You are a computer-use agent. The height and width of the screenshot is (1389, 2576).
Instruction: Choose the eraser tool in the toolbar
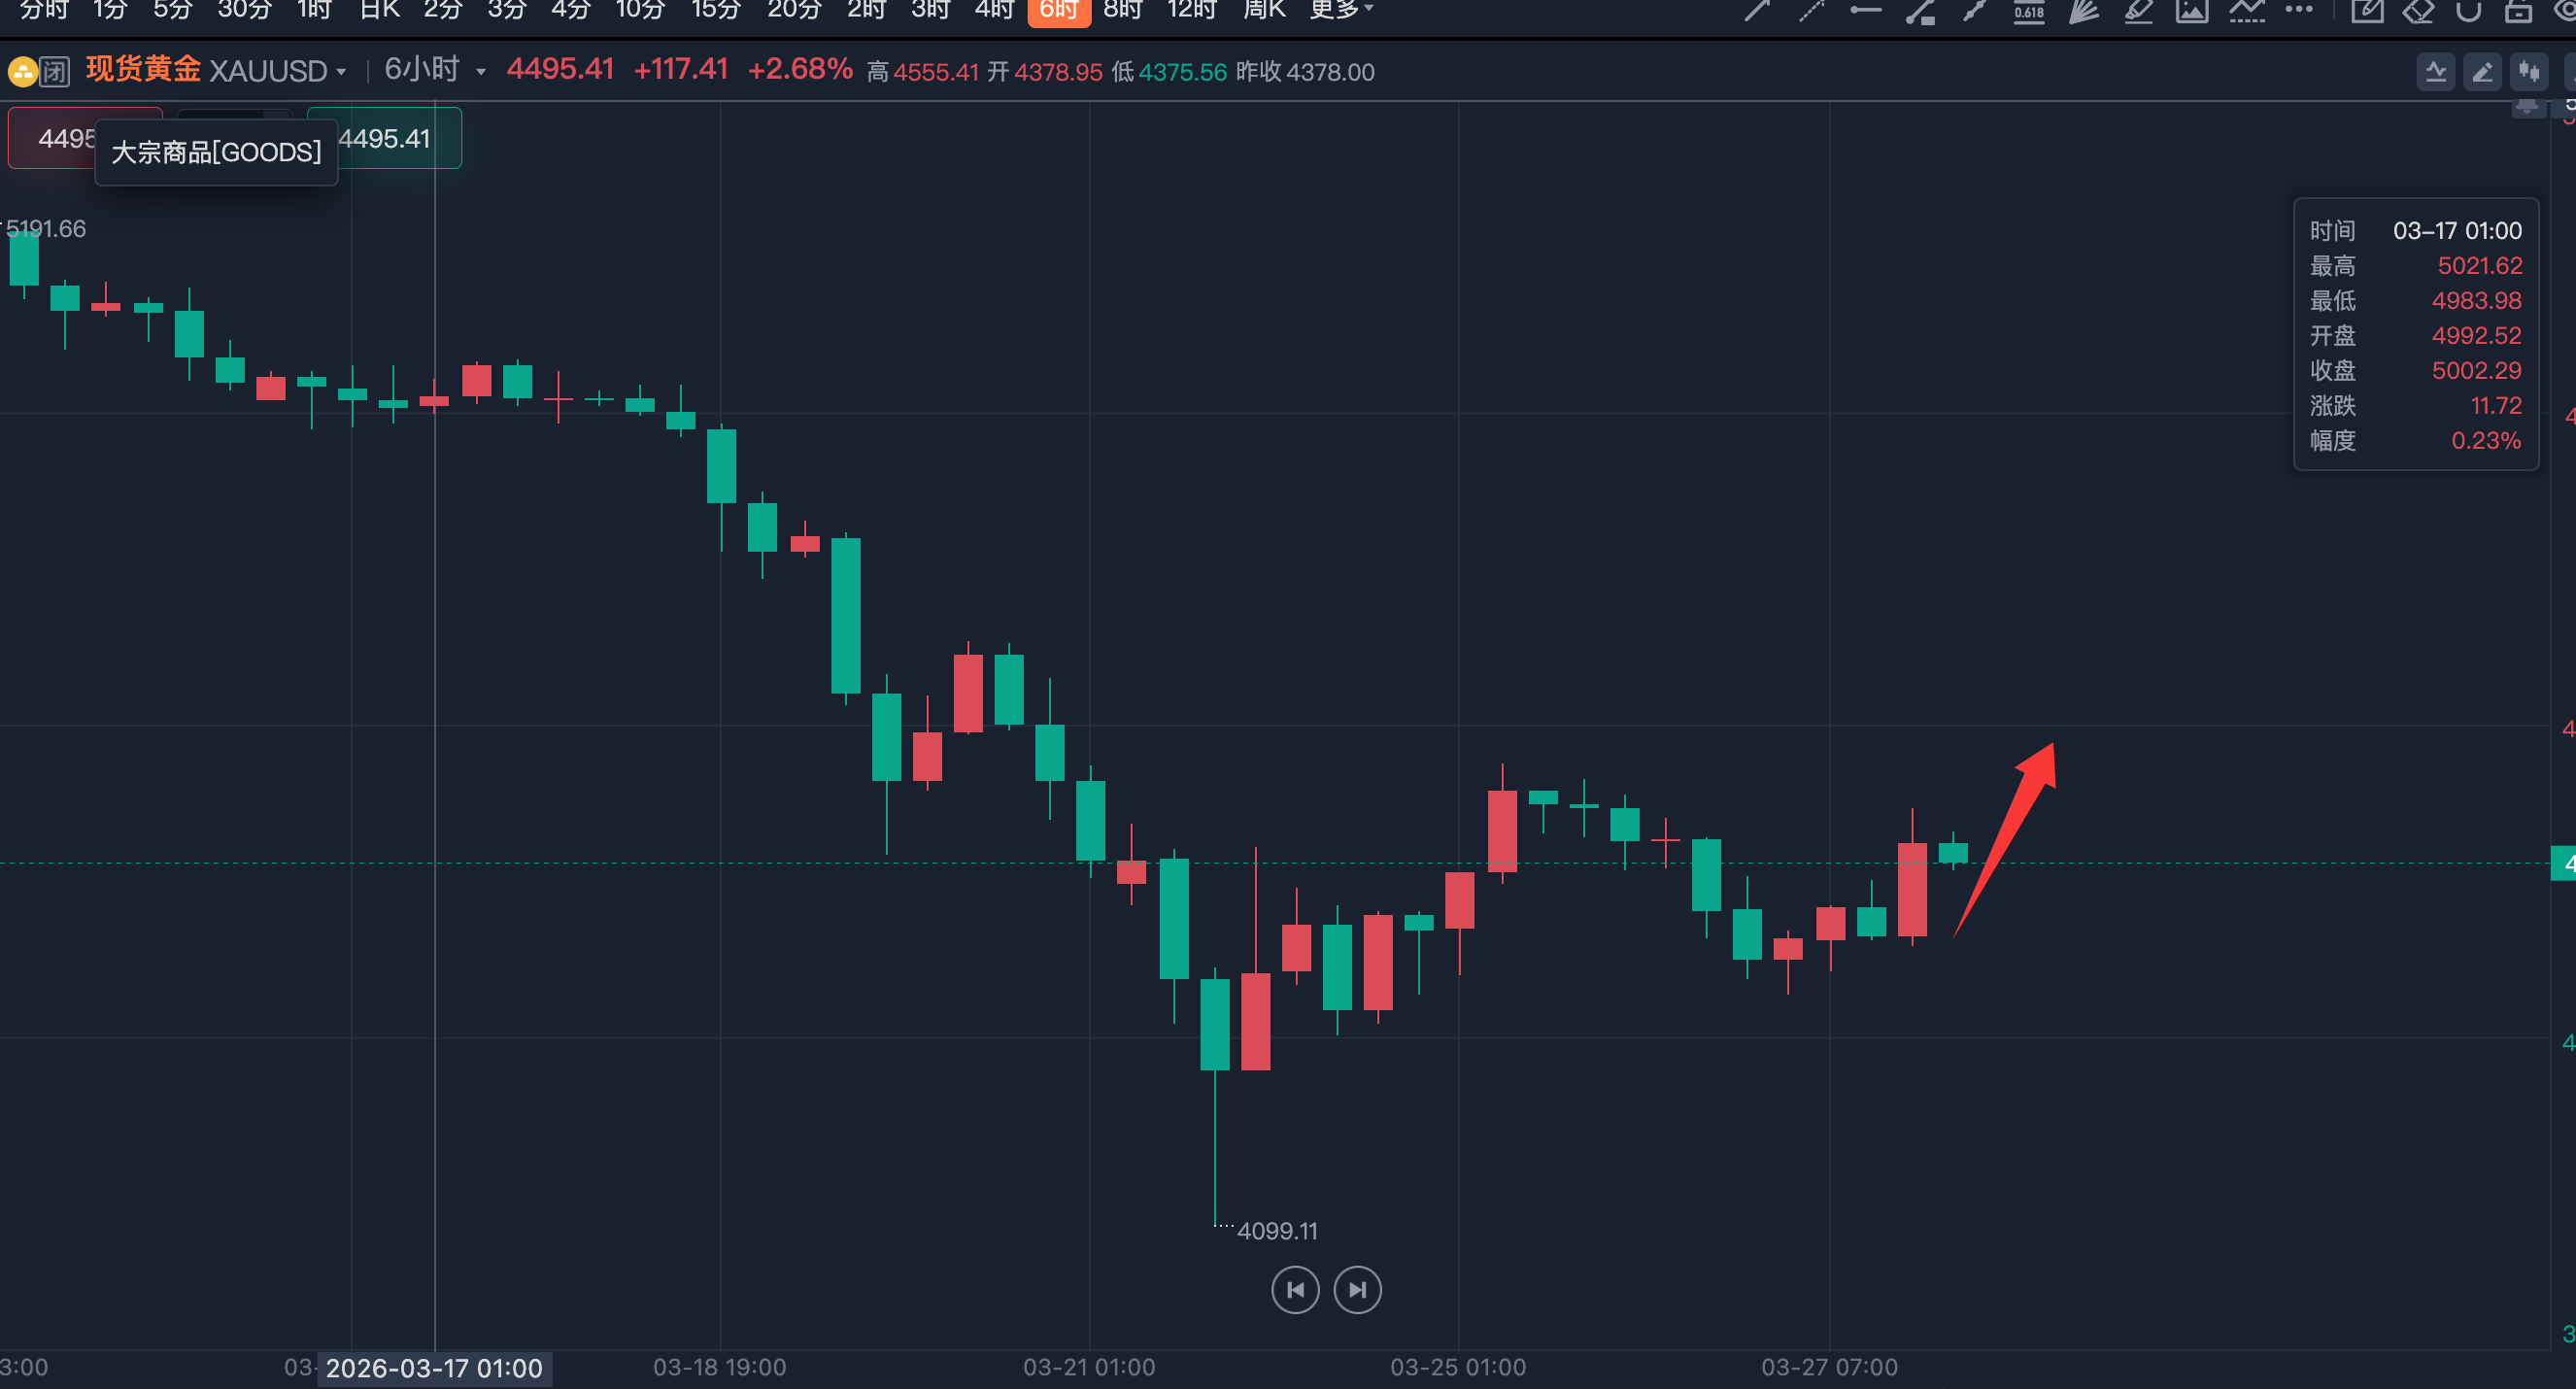[x=2418, y=11]
